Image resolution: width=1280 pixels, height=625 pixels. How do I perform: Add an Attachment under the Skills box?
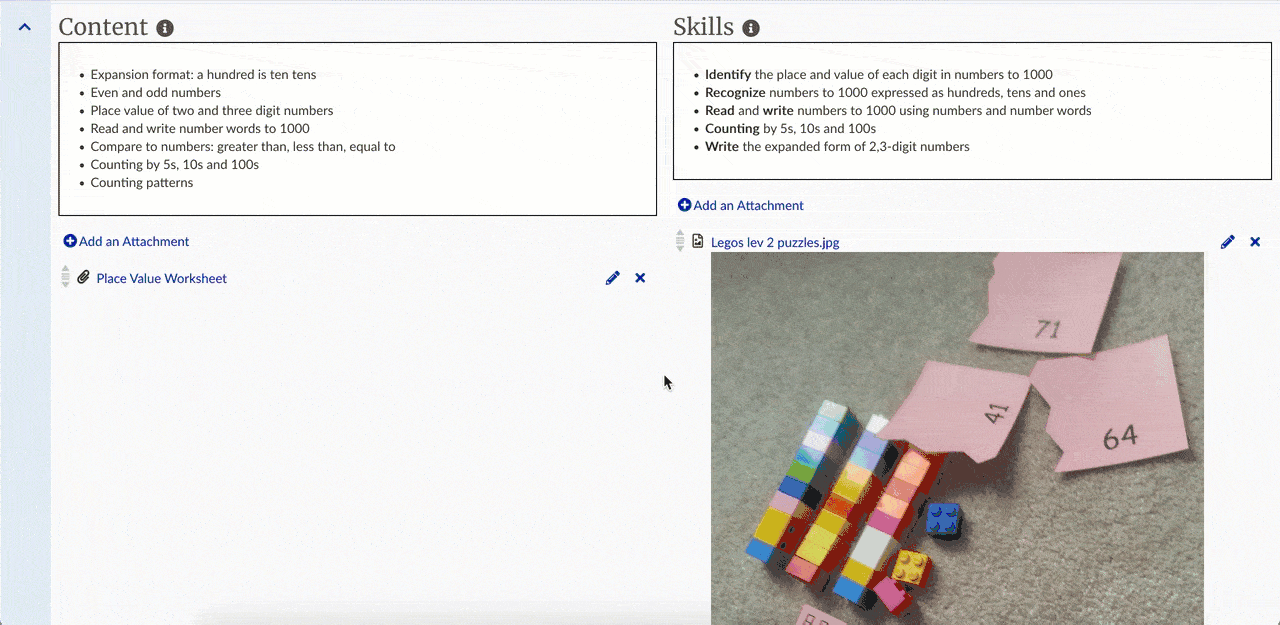741,205
